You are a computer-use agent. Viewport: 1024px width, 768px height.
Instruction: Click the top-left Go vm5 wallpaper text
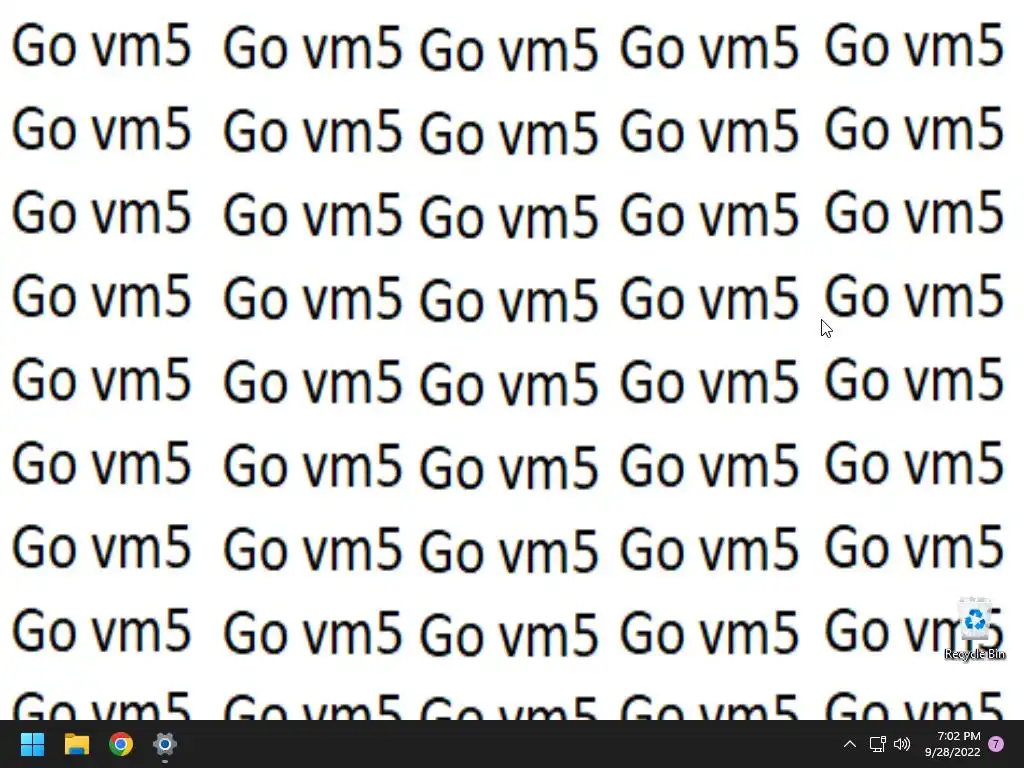[101, 45]
